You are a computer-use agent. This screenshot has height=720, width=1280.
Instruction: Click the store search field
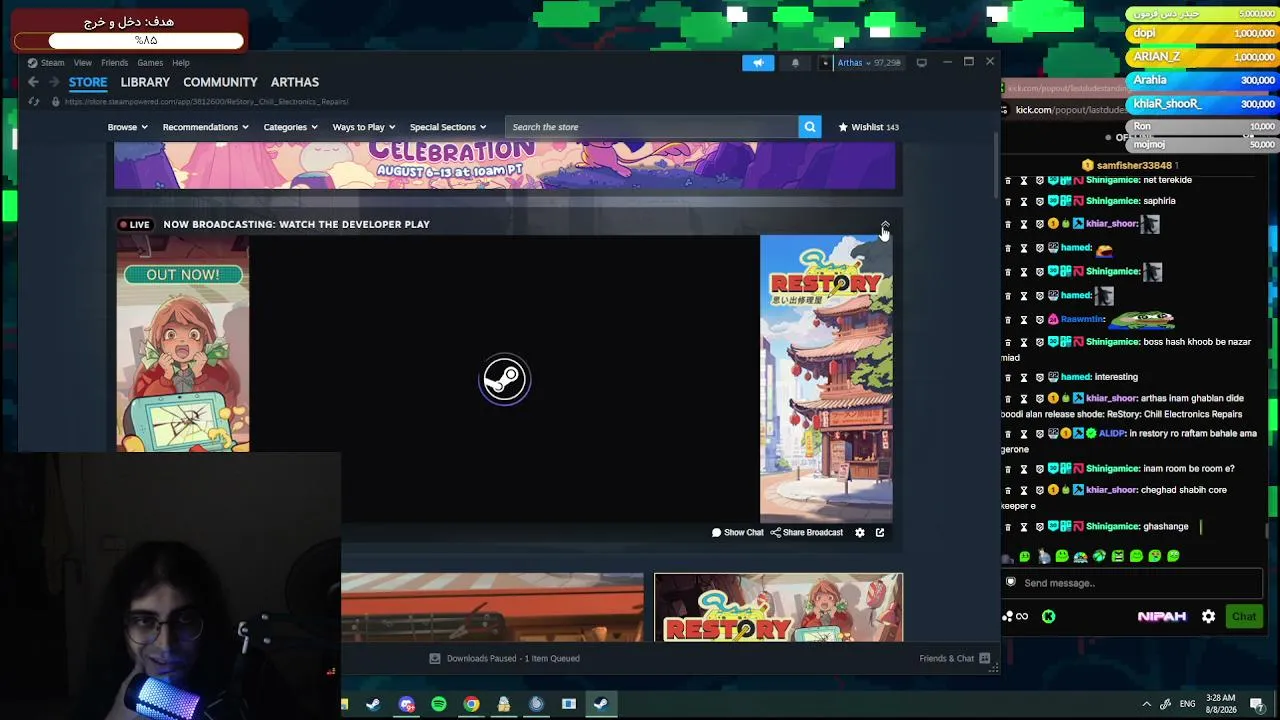tap(652, 127)
